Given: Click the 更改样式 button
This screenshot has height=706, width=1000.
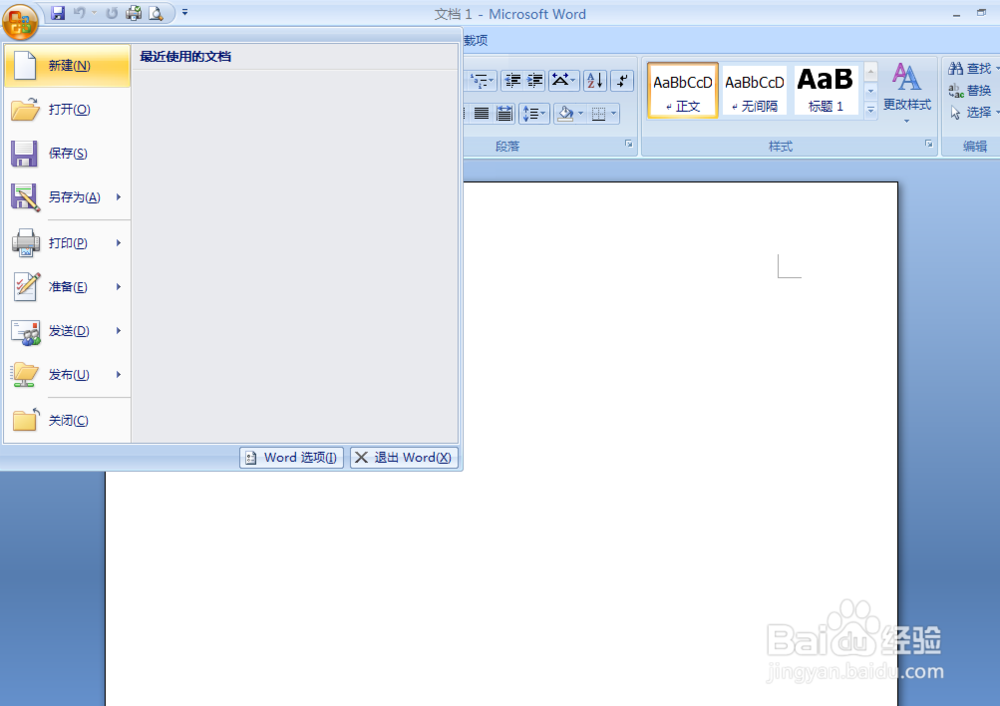Looking at the screenshot, I should pyautogui.click(x=907, y=92).
